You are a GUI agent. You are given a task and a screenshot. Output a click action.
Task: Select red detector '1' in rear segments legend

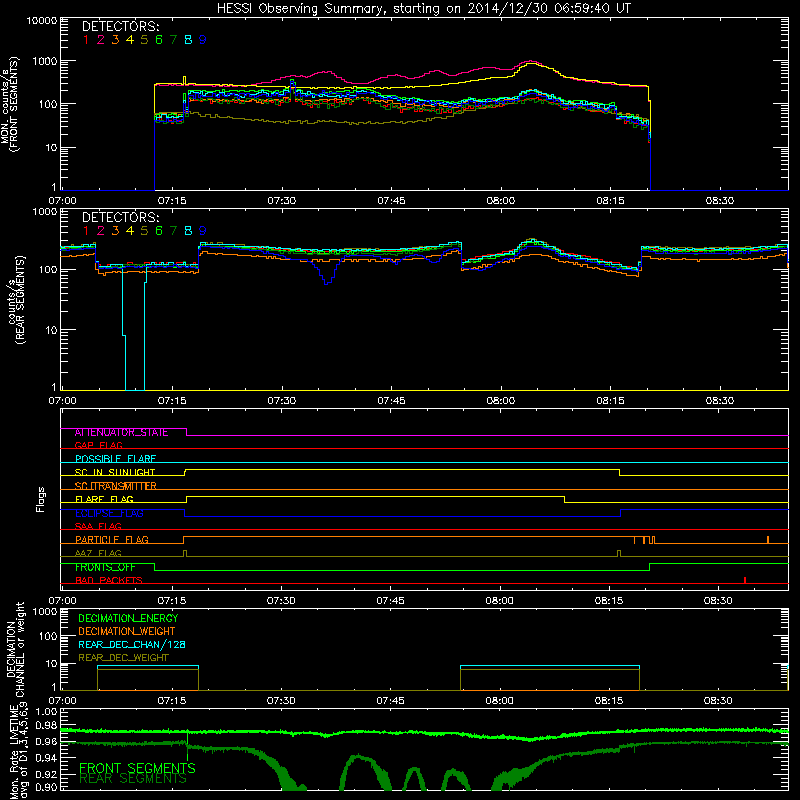86,231
